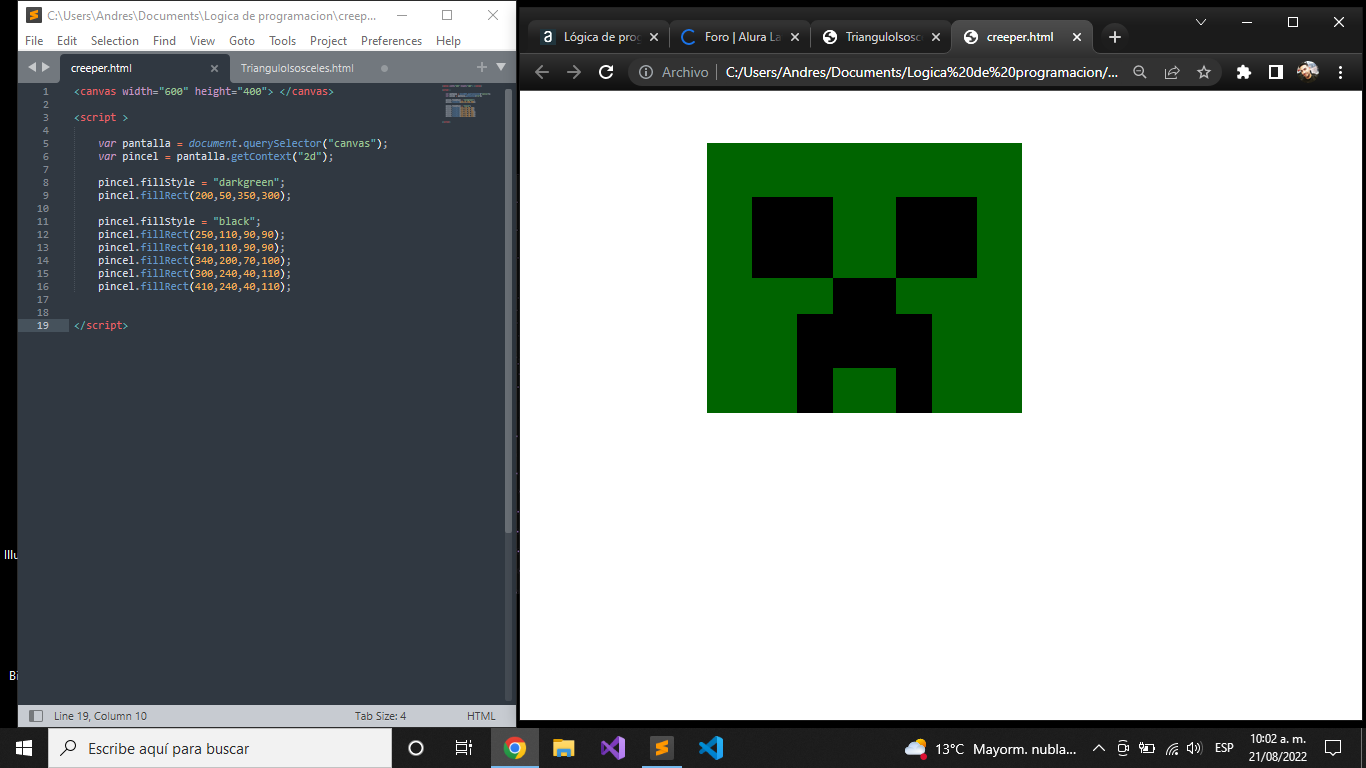Click unsaved dot on TrianguloIsosceles.html tab
This screenshot has height=768, width=1366.
point(384,68)
